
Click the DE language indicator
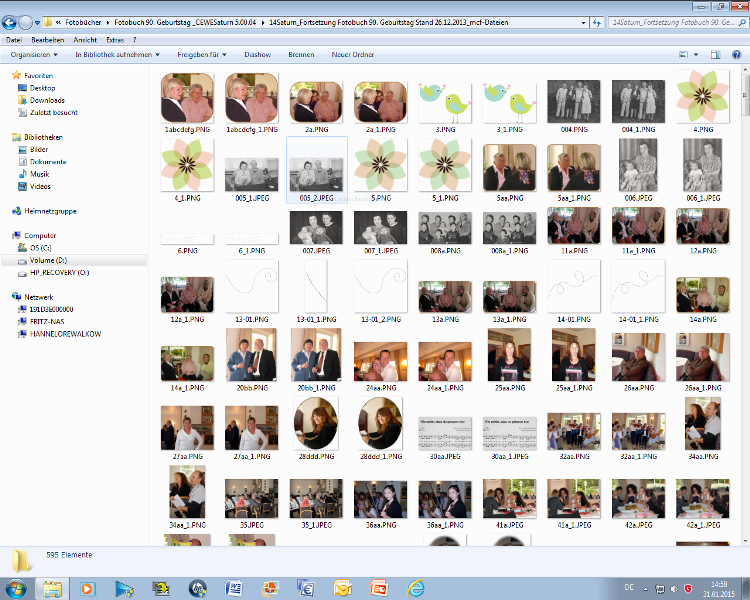pyautogui.click(x=629, y=588)
